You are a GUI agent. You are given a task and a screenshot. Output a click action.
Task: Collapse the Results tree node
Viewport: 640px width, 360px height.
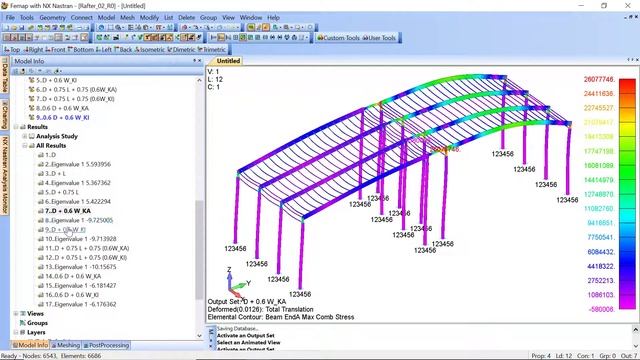point(16,127)
